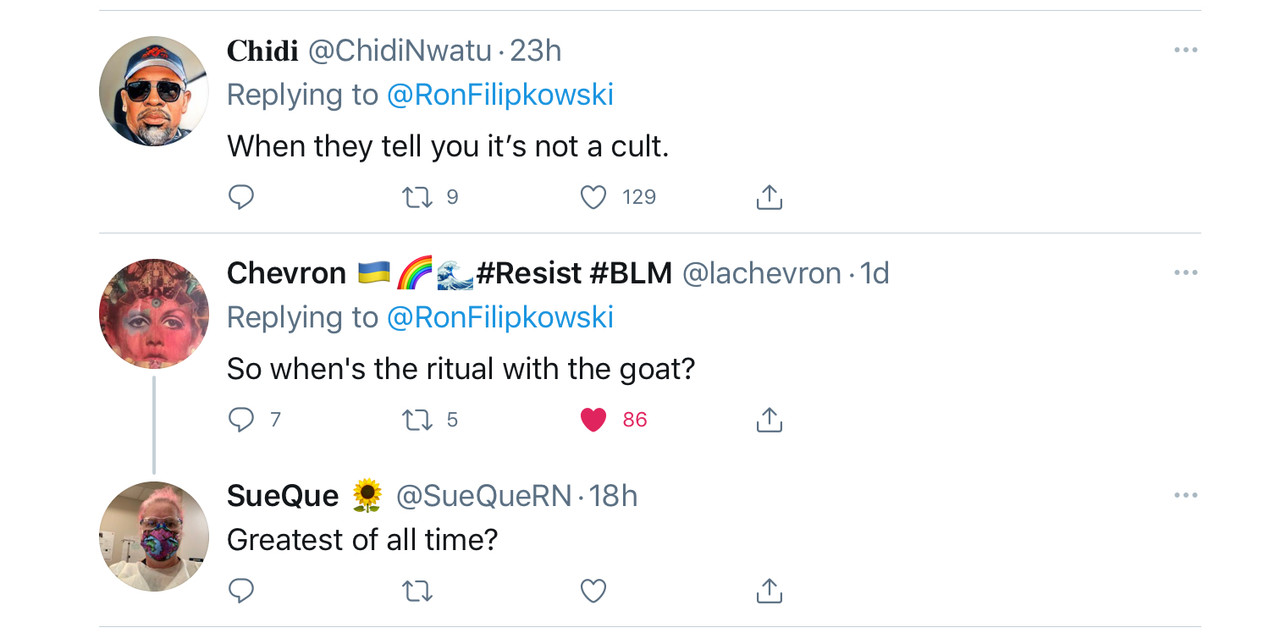View Chidi's profile picture
1280x632 pixels.
click(154, 91)
